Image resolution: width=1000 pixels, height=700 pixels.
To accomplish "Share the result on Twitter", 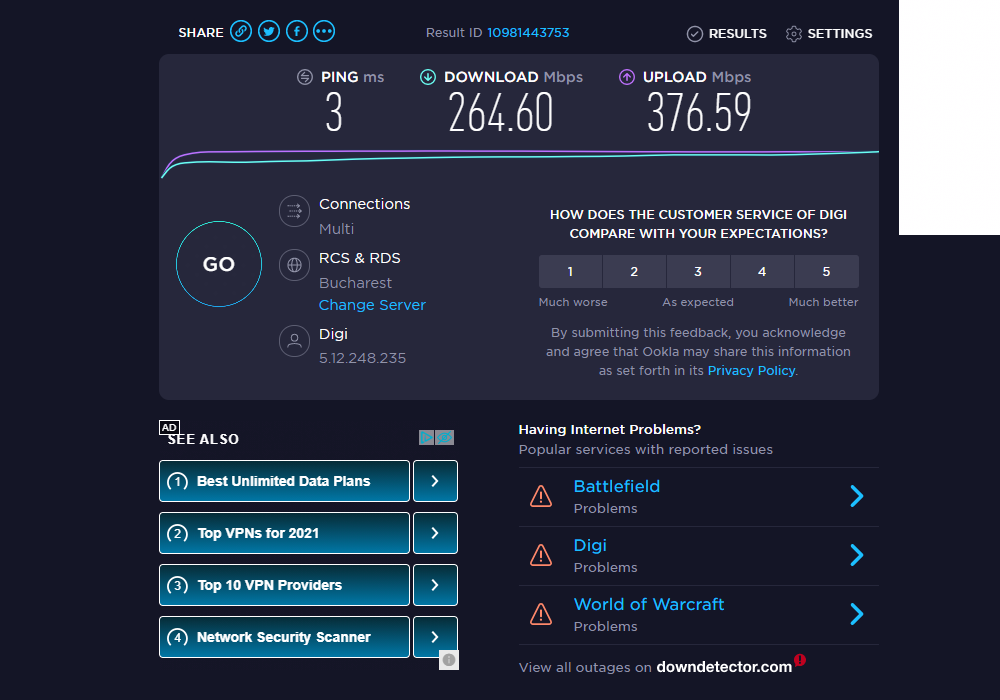I will pos(268,31).
